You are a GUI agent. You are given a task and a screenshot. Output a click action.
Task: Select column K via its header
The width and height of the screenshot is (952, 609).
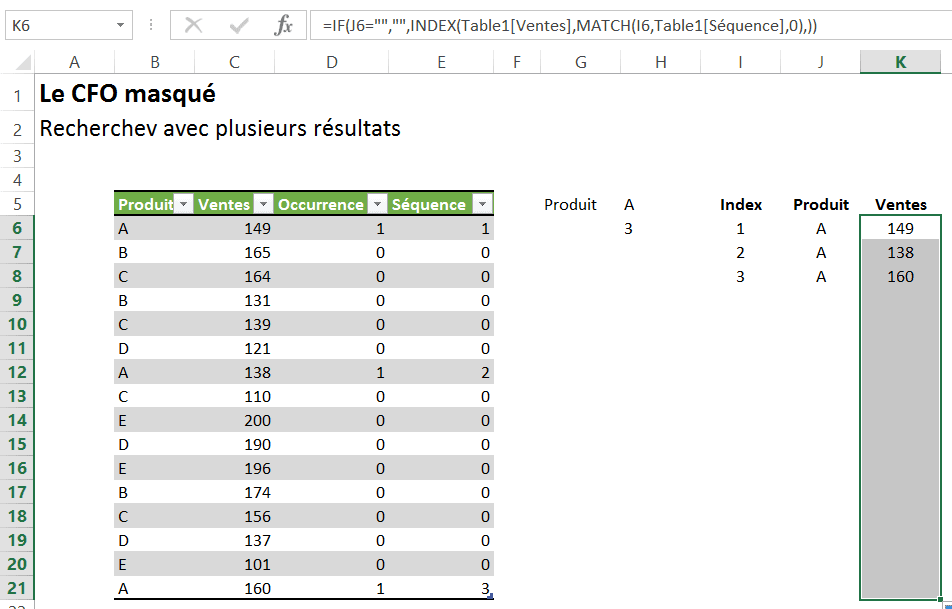[x=900, y=62]
